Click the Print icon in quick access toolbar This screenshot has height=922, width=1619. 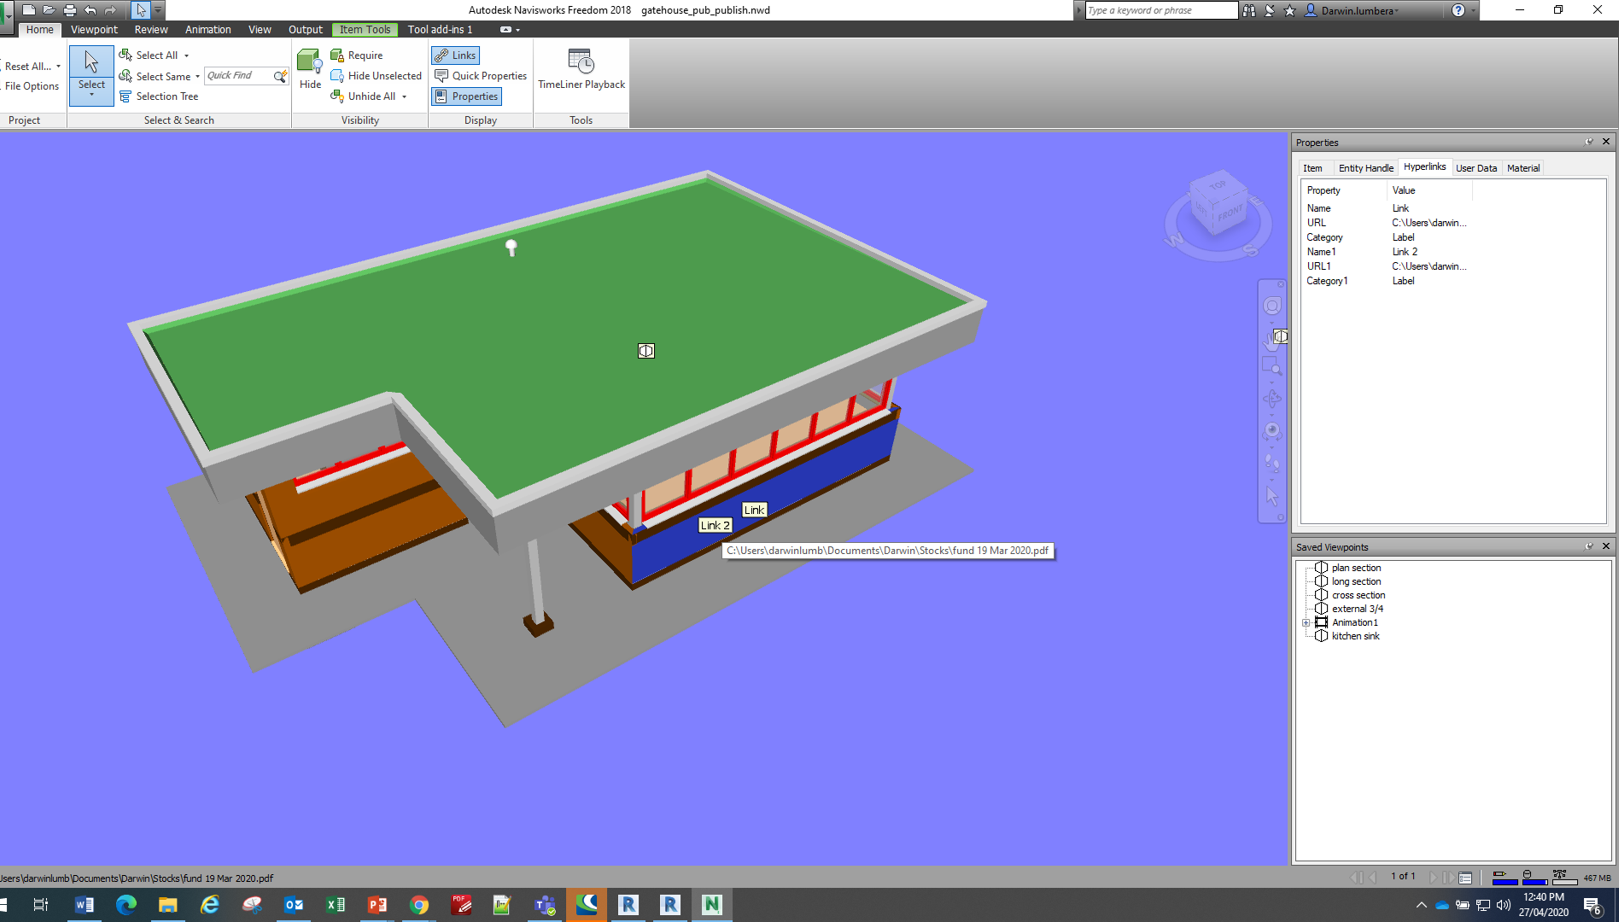[x=69, y=10]
